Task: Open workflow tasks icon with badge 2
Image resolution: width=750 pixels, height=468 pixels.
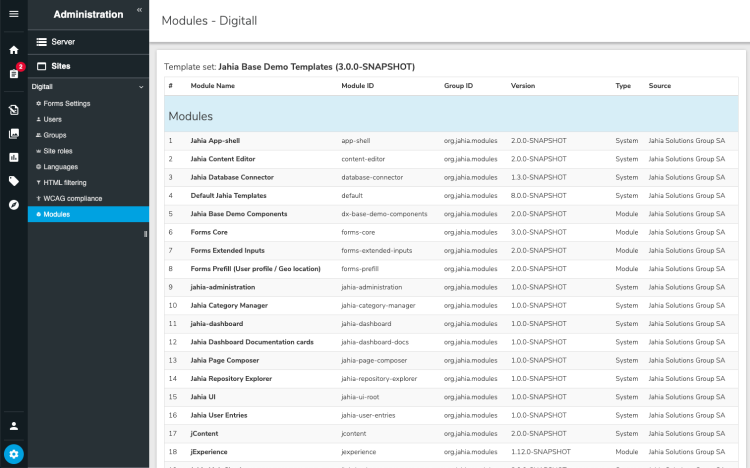Action: point(14,73)
